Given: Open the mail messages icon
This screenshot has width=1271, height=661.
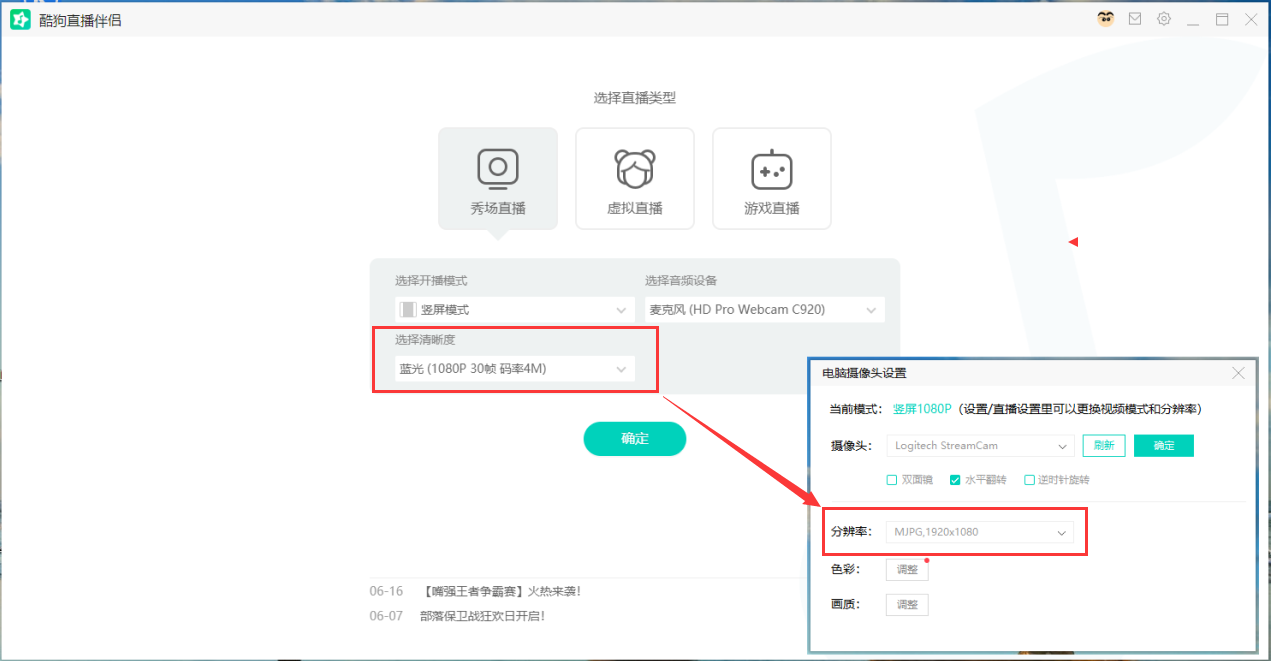Looking at the screenshot, I should pos(1135,19).
